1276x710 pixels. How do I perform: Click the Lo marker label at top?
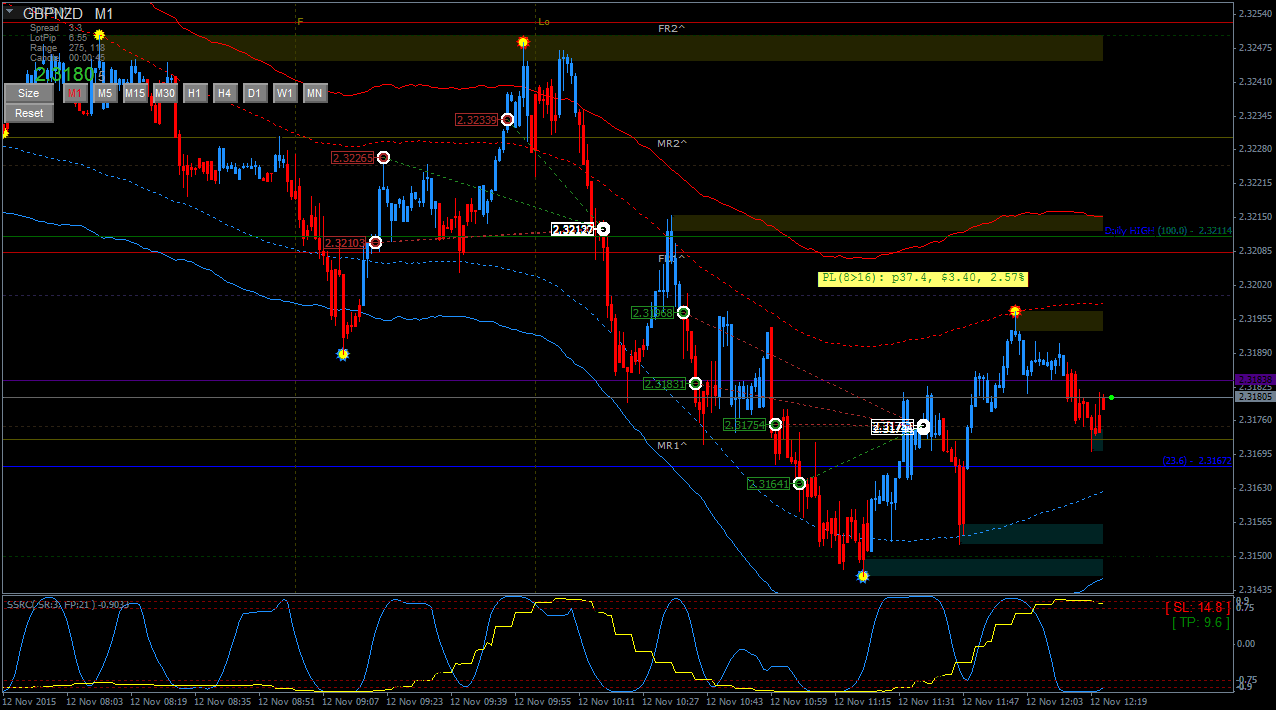pos(543,21)
